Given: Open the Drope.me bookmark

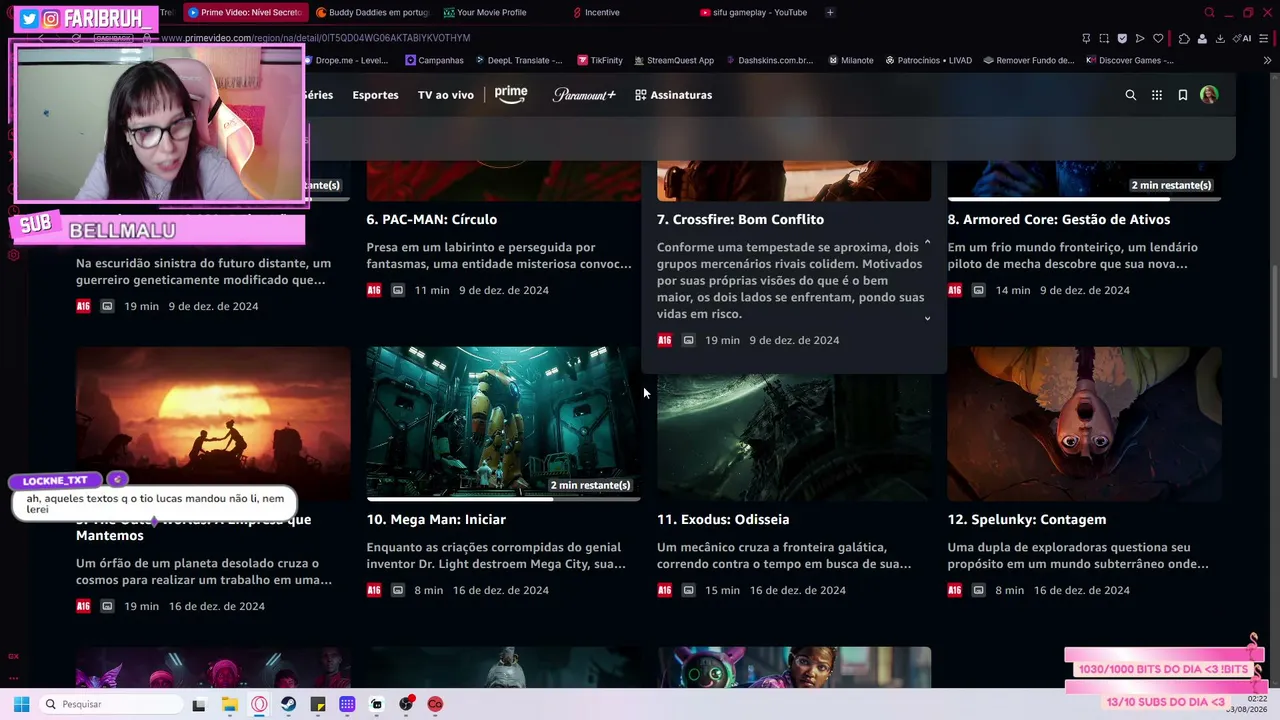Looking at the screenshot, I should click(x=345, y=60).
